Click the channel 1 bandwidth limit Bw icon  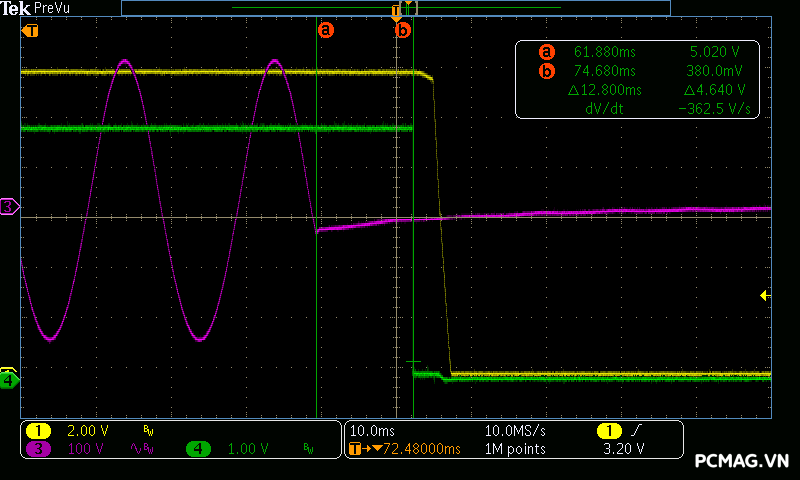tap(148, 432)
